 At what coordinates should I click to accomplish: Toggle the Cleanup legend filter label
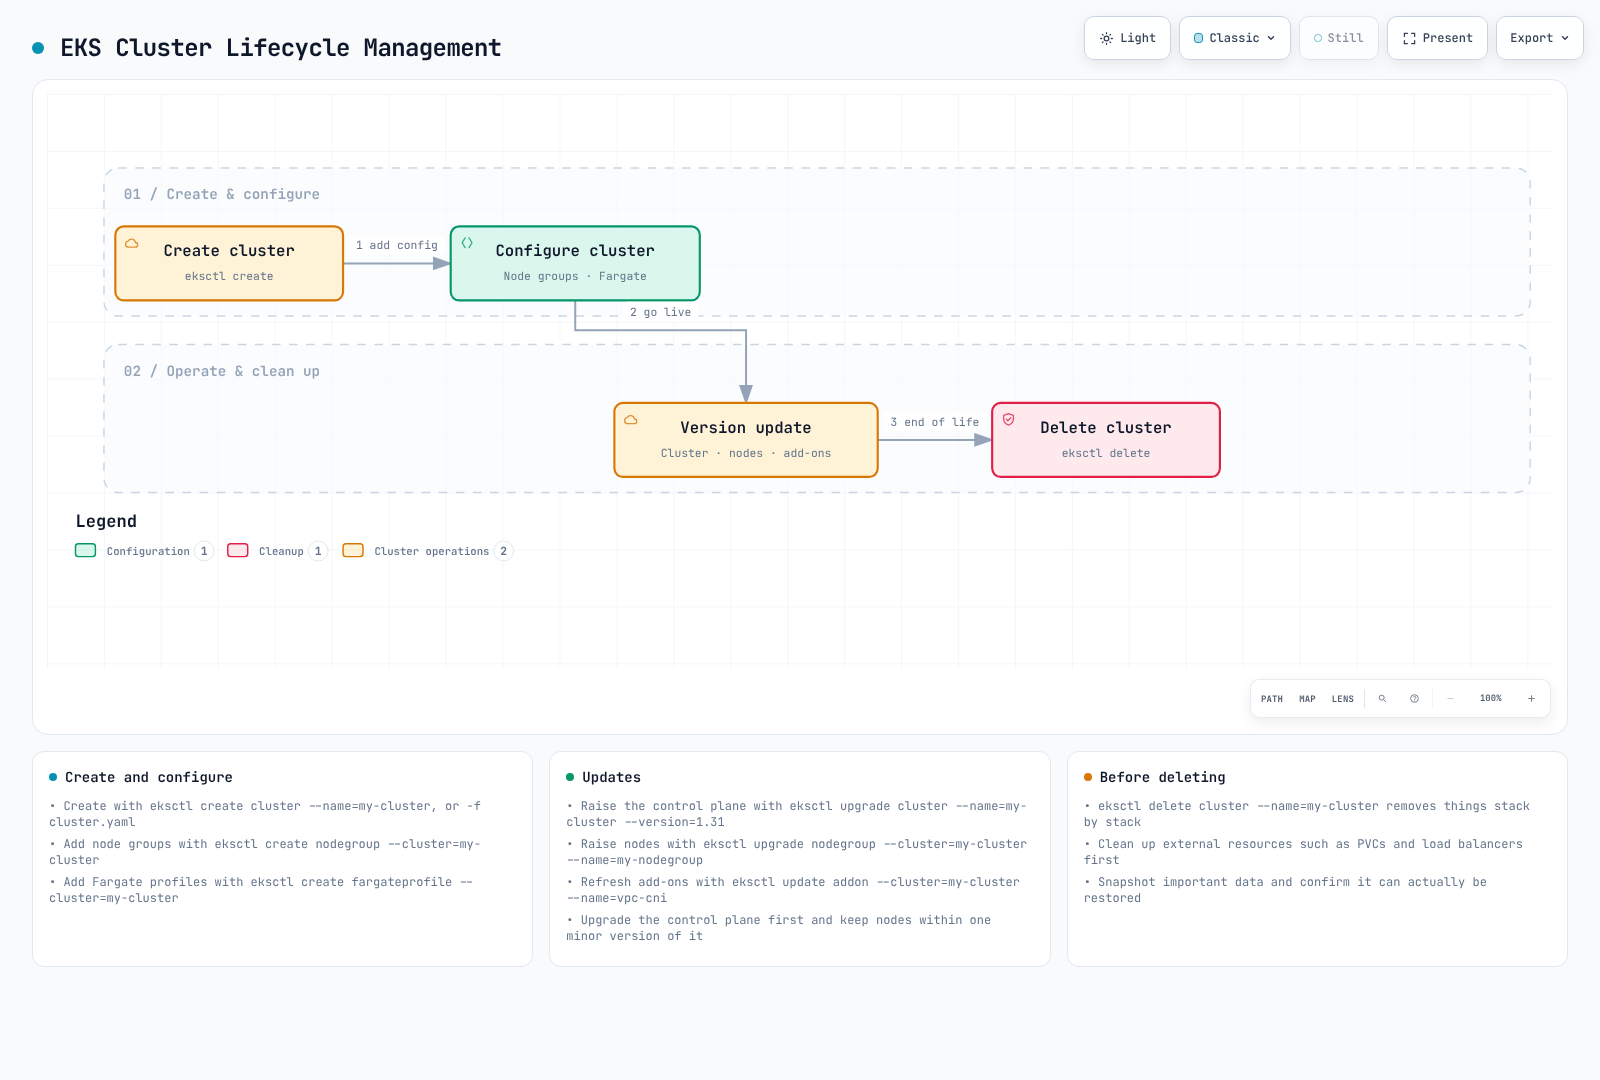point(281,552)
